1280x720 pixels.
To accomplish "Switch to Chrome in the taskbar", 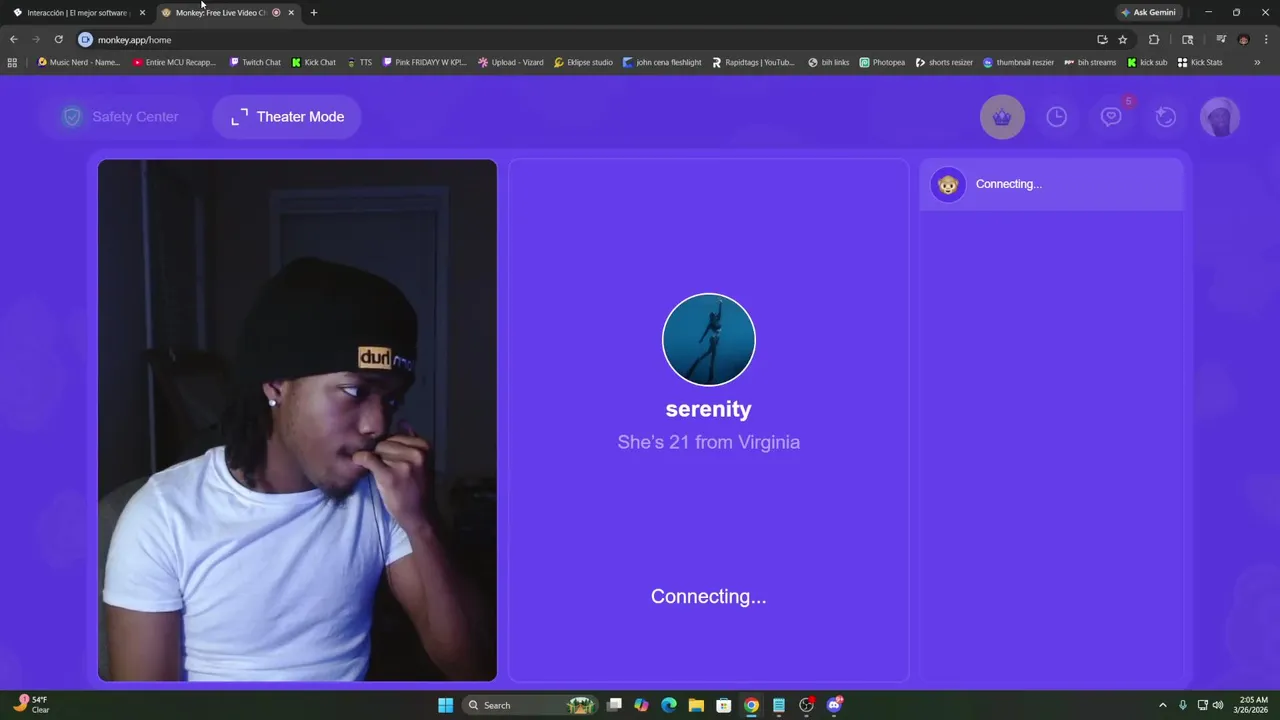I will point(751,705).
